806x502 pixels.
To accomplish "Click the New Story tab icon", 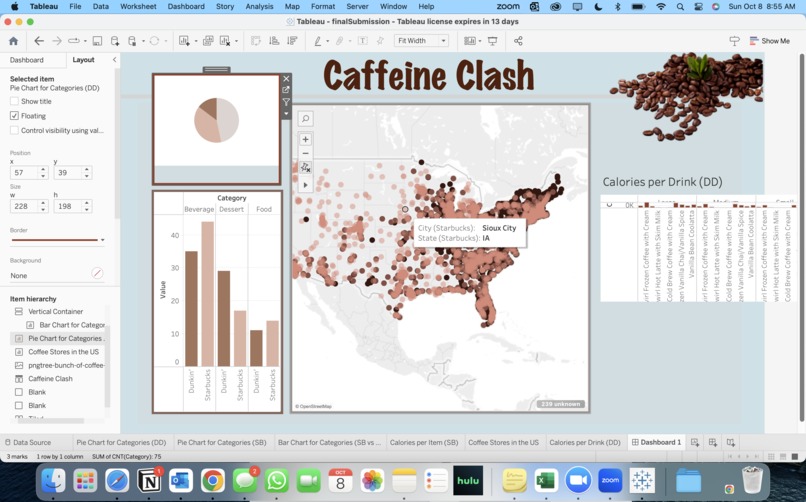I will click(x=730, y=442).
